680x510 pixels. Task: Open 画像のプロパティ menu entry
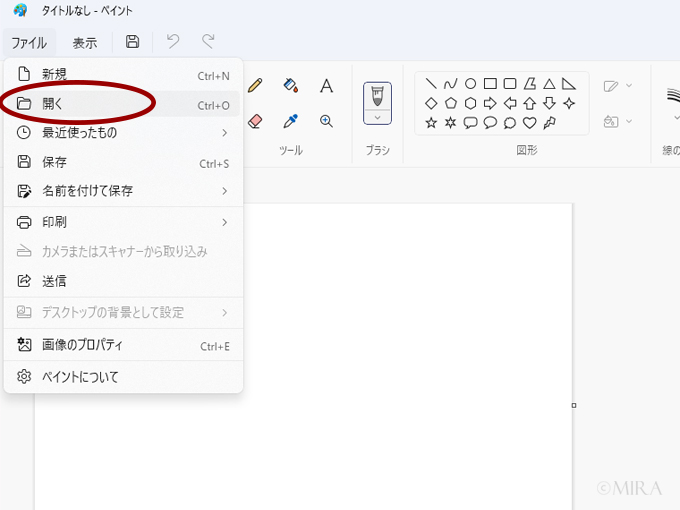tap(82, 345)
